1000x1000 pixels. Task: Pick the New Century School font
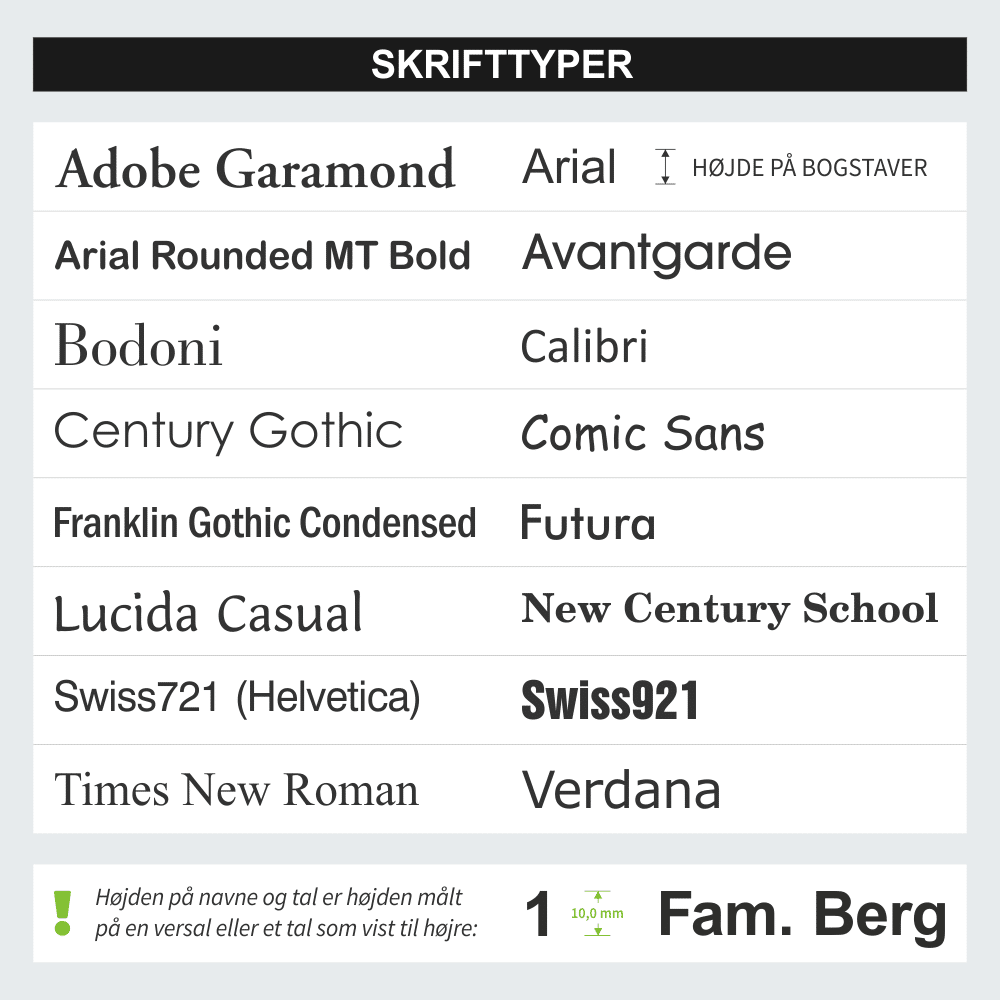[729, 609]
